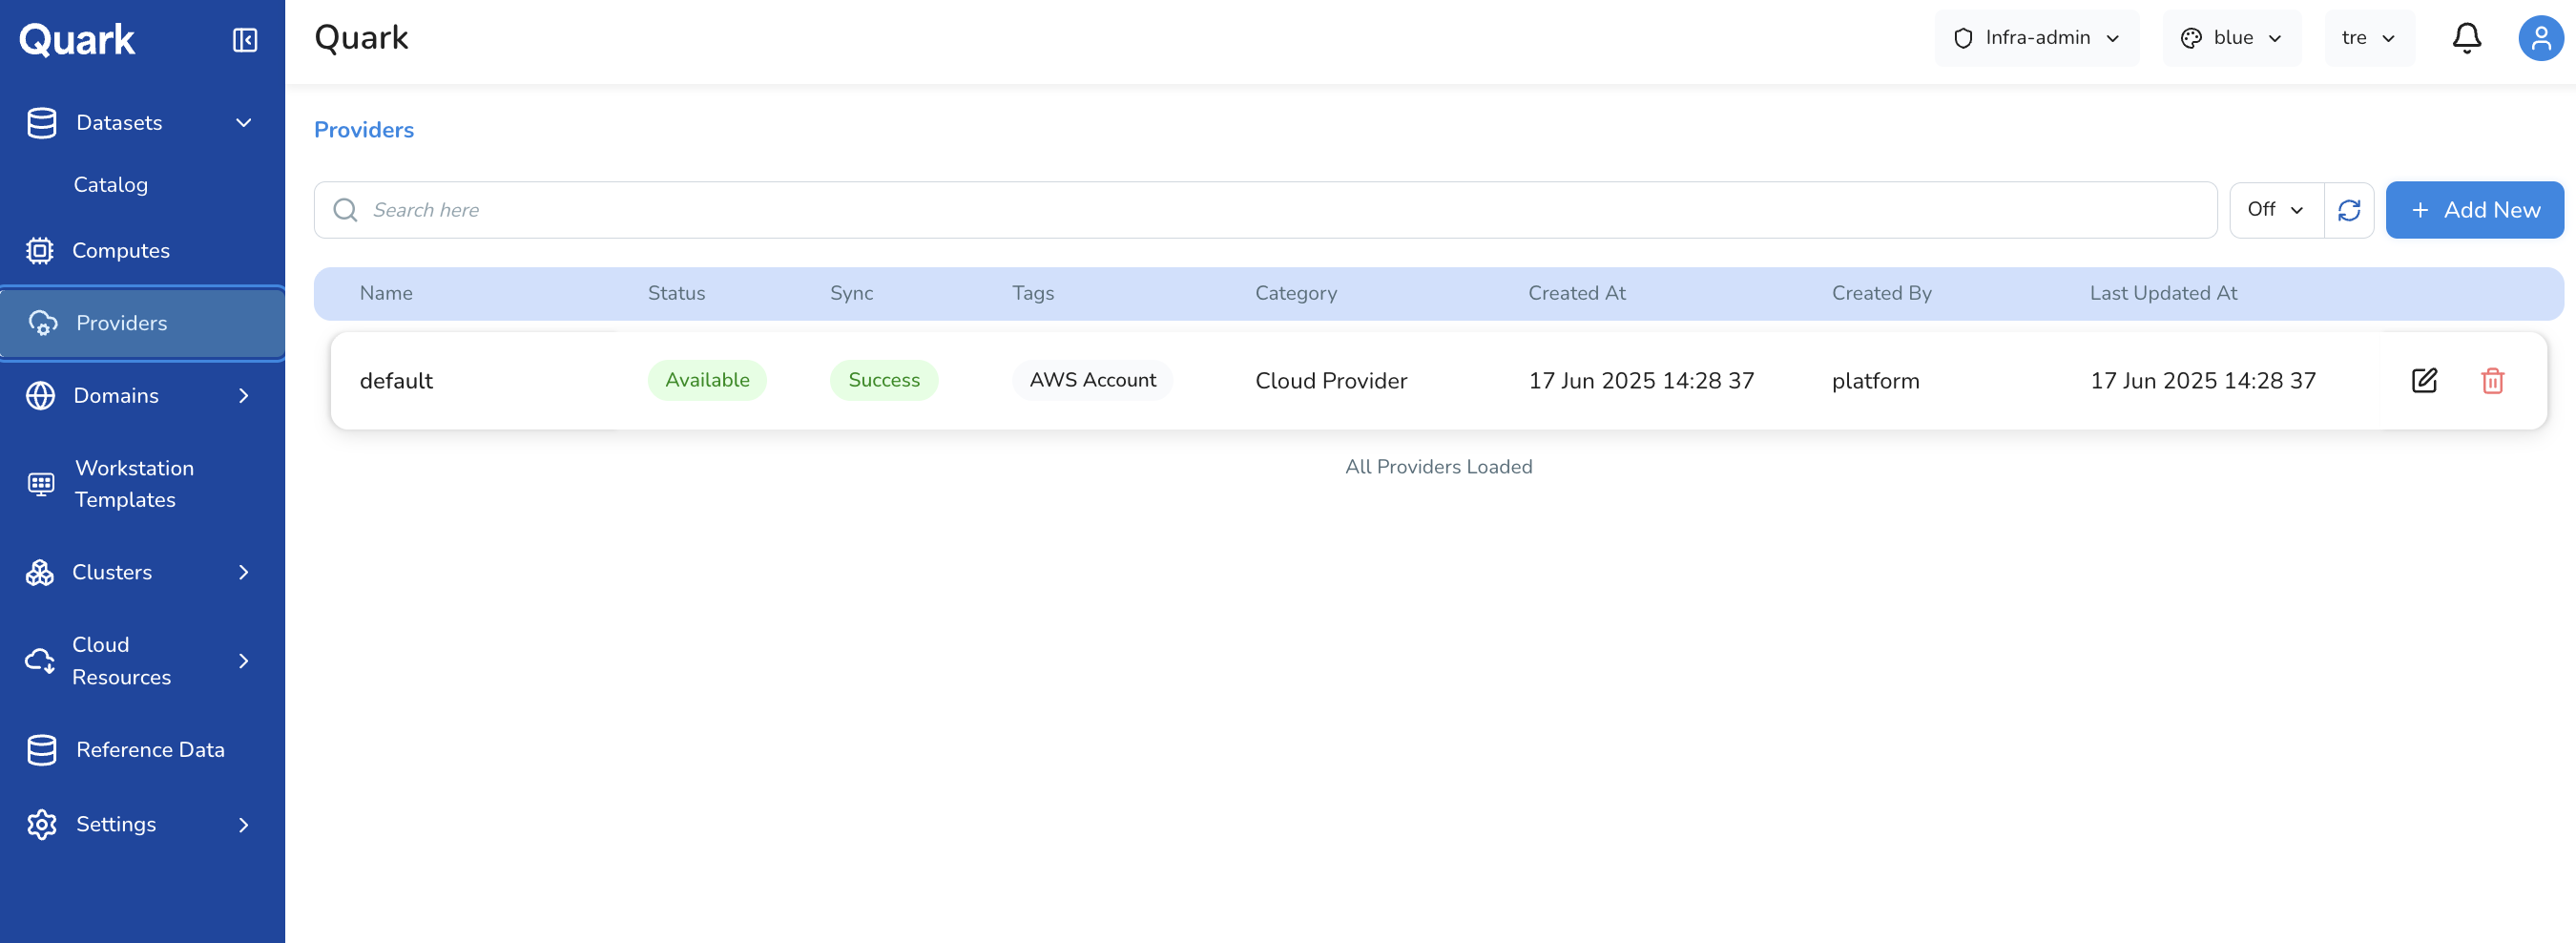Click the Success sync badge
This screenshot has height=943, width=2576.
pyautogui.click(x=884, y=380)
